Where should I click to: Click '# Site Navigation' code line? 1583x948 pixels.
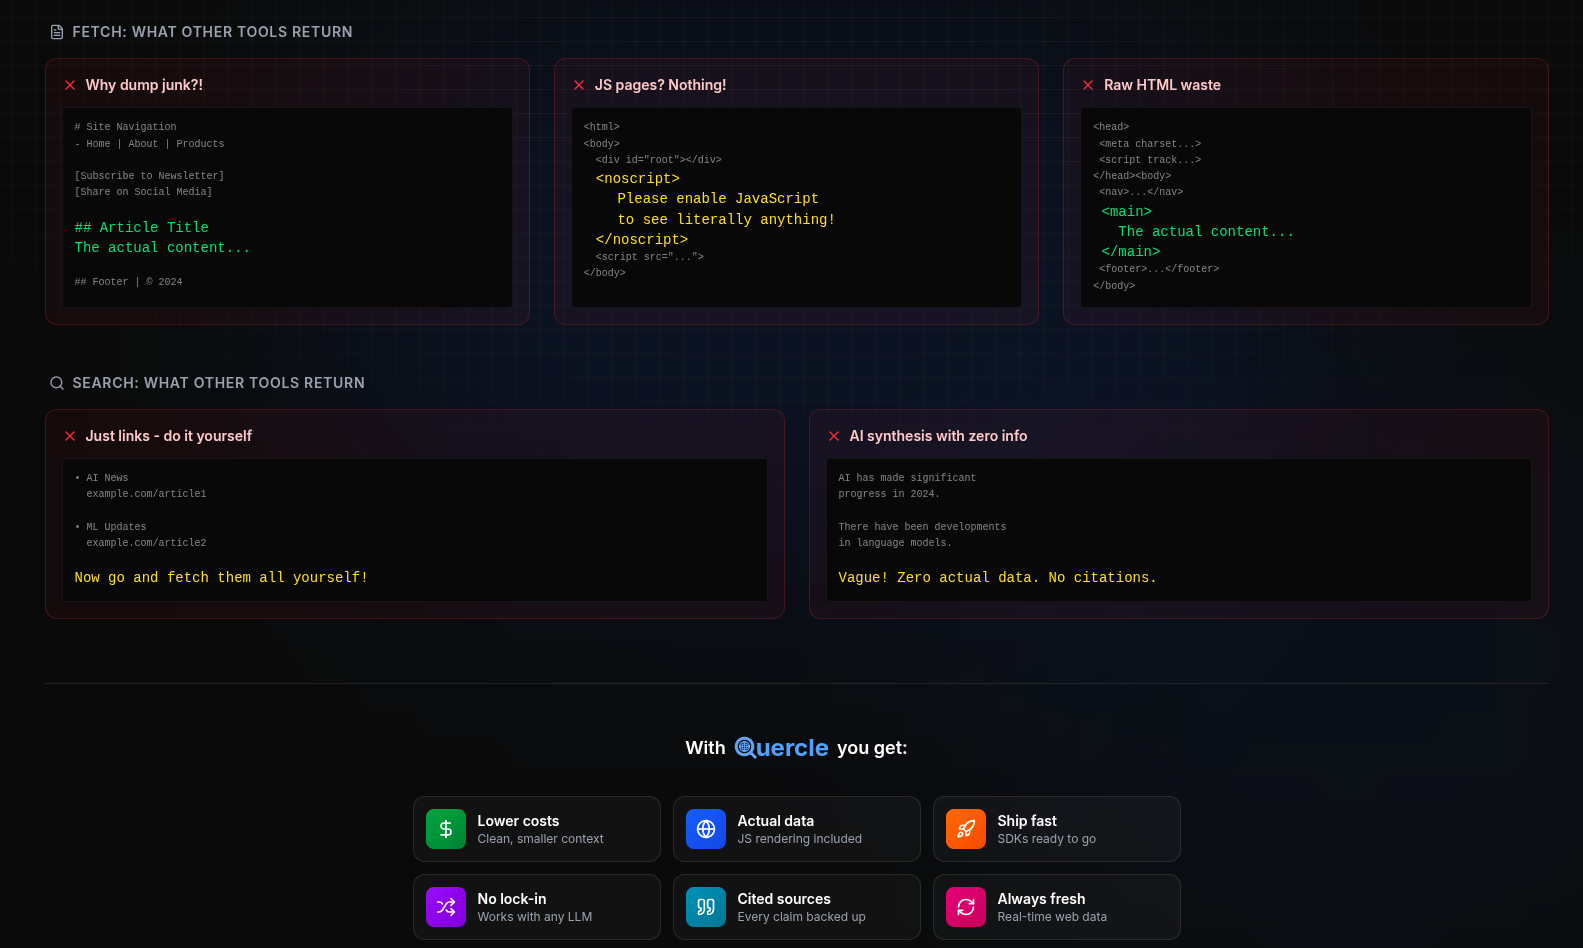click(125, 127)
